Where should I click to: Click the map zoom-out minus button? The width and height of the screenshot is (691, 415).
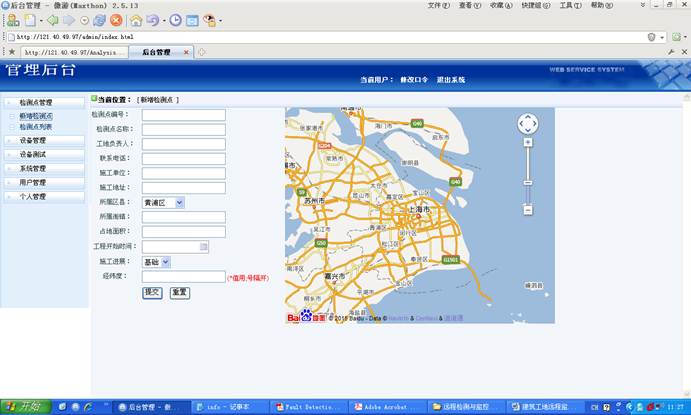[528, 210]
